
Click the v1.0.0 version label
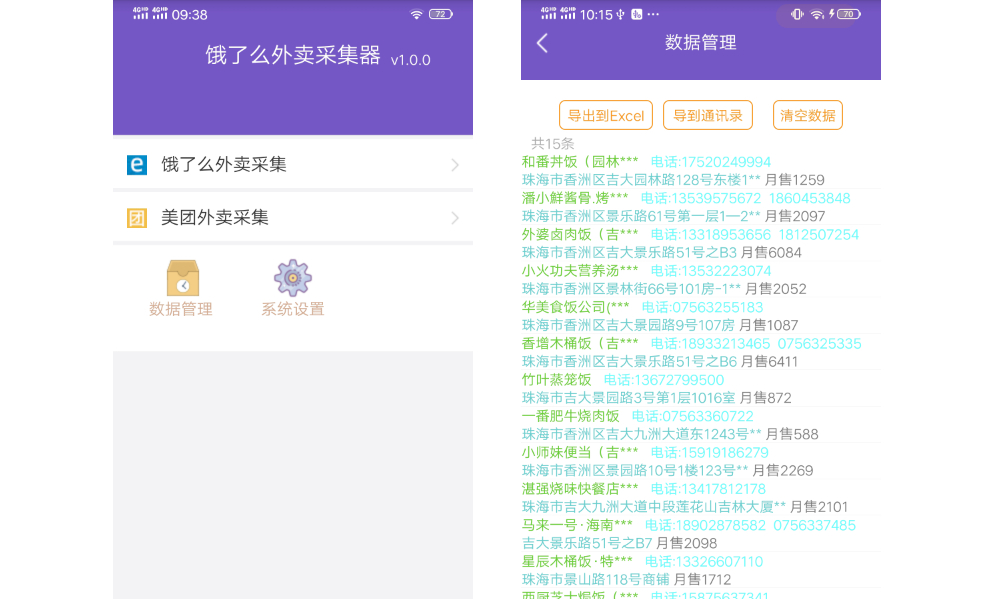point(411,60)
